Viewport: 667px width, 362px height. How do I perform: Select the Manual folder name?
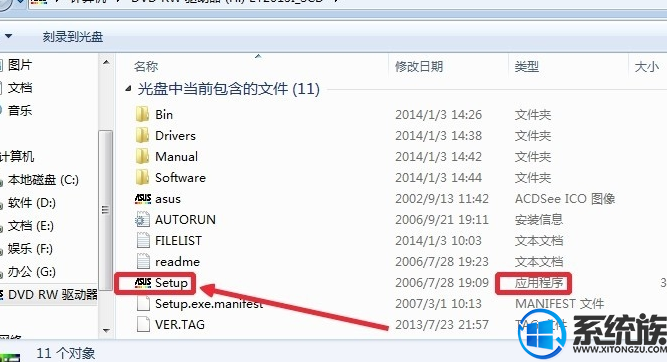(x=177, y=156)
